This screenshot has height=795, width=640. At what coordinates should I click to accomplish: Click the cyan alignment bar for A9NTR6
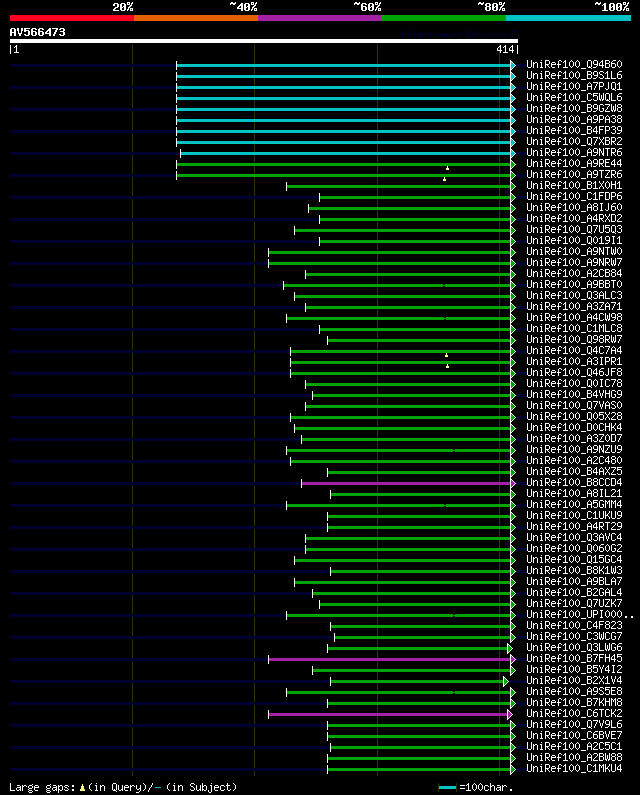[x=345, y=153]
